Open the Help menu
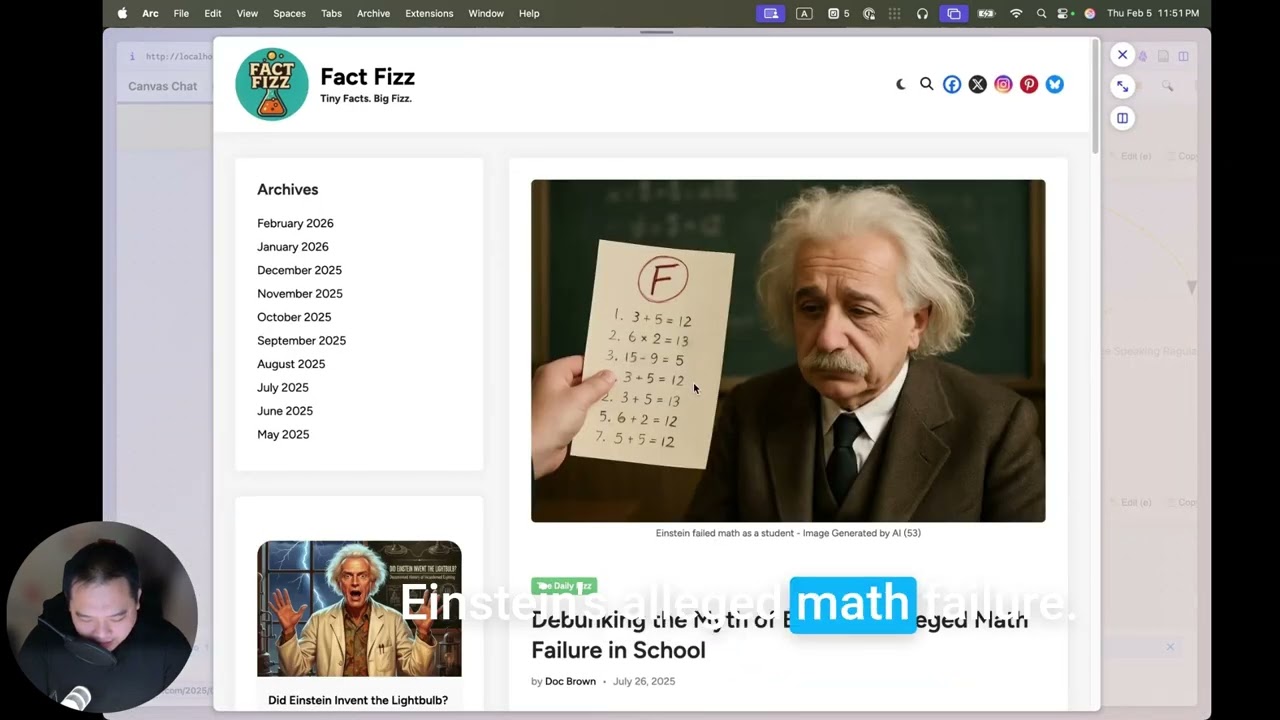The image size is (1280, 720). coord(529,13)
